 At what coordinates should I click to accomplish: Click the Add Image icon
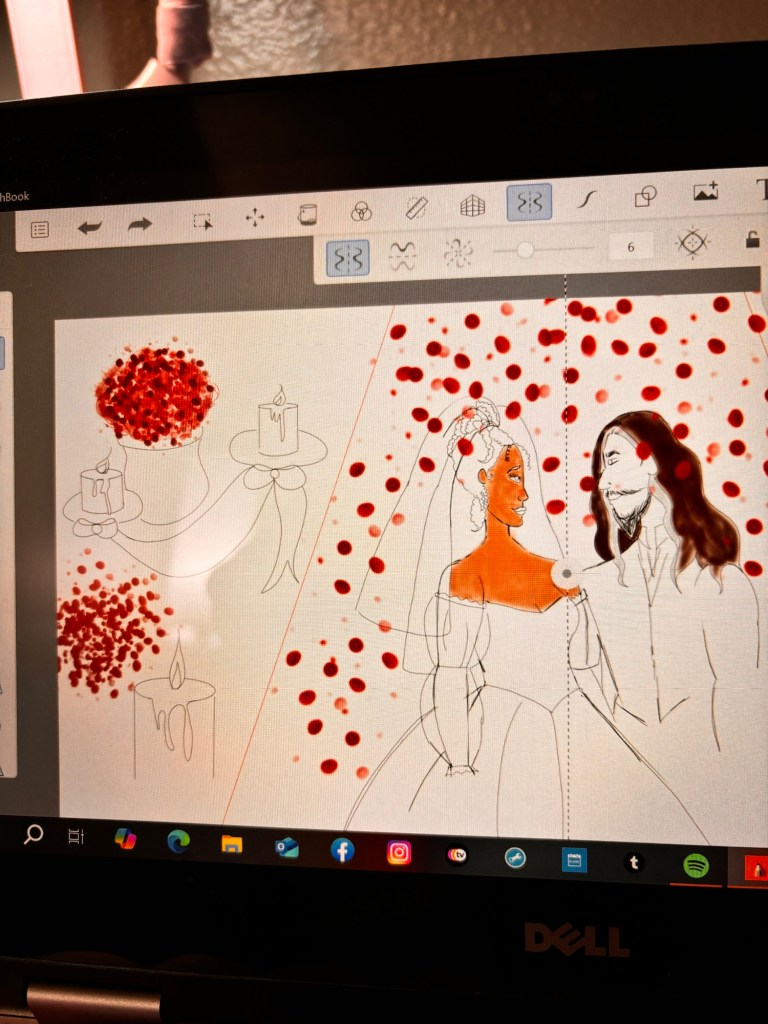tap(706, 192)
